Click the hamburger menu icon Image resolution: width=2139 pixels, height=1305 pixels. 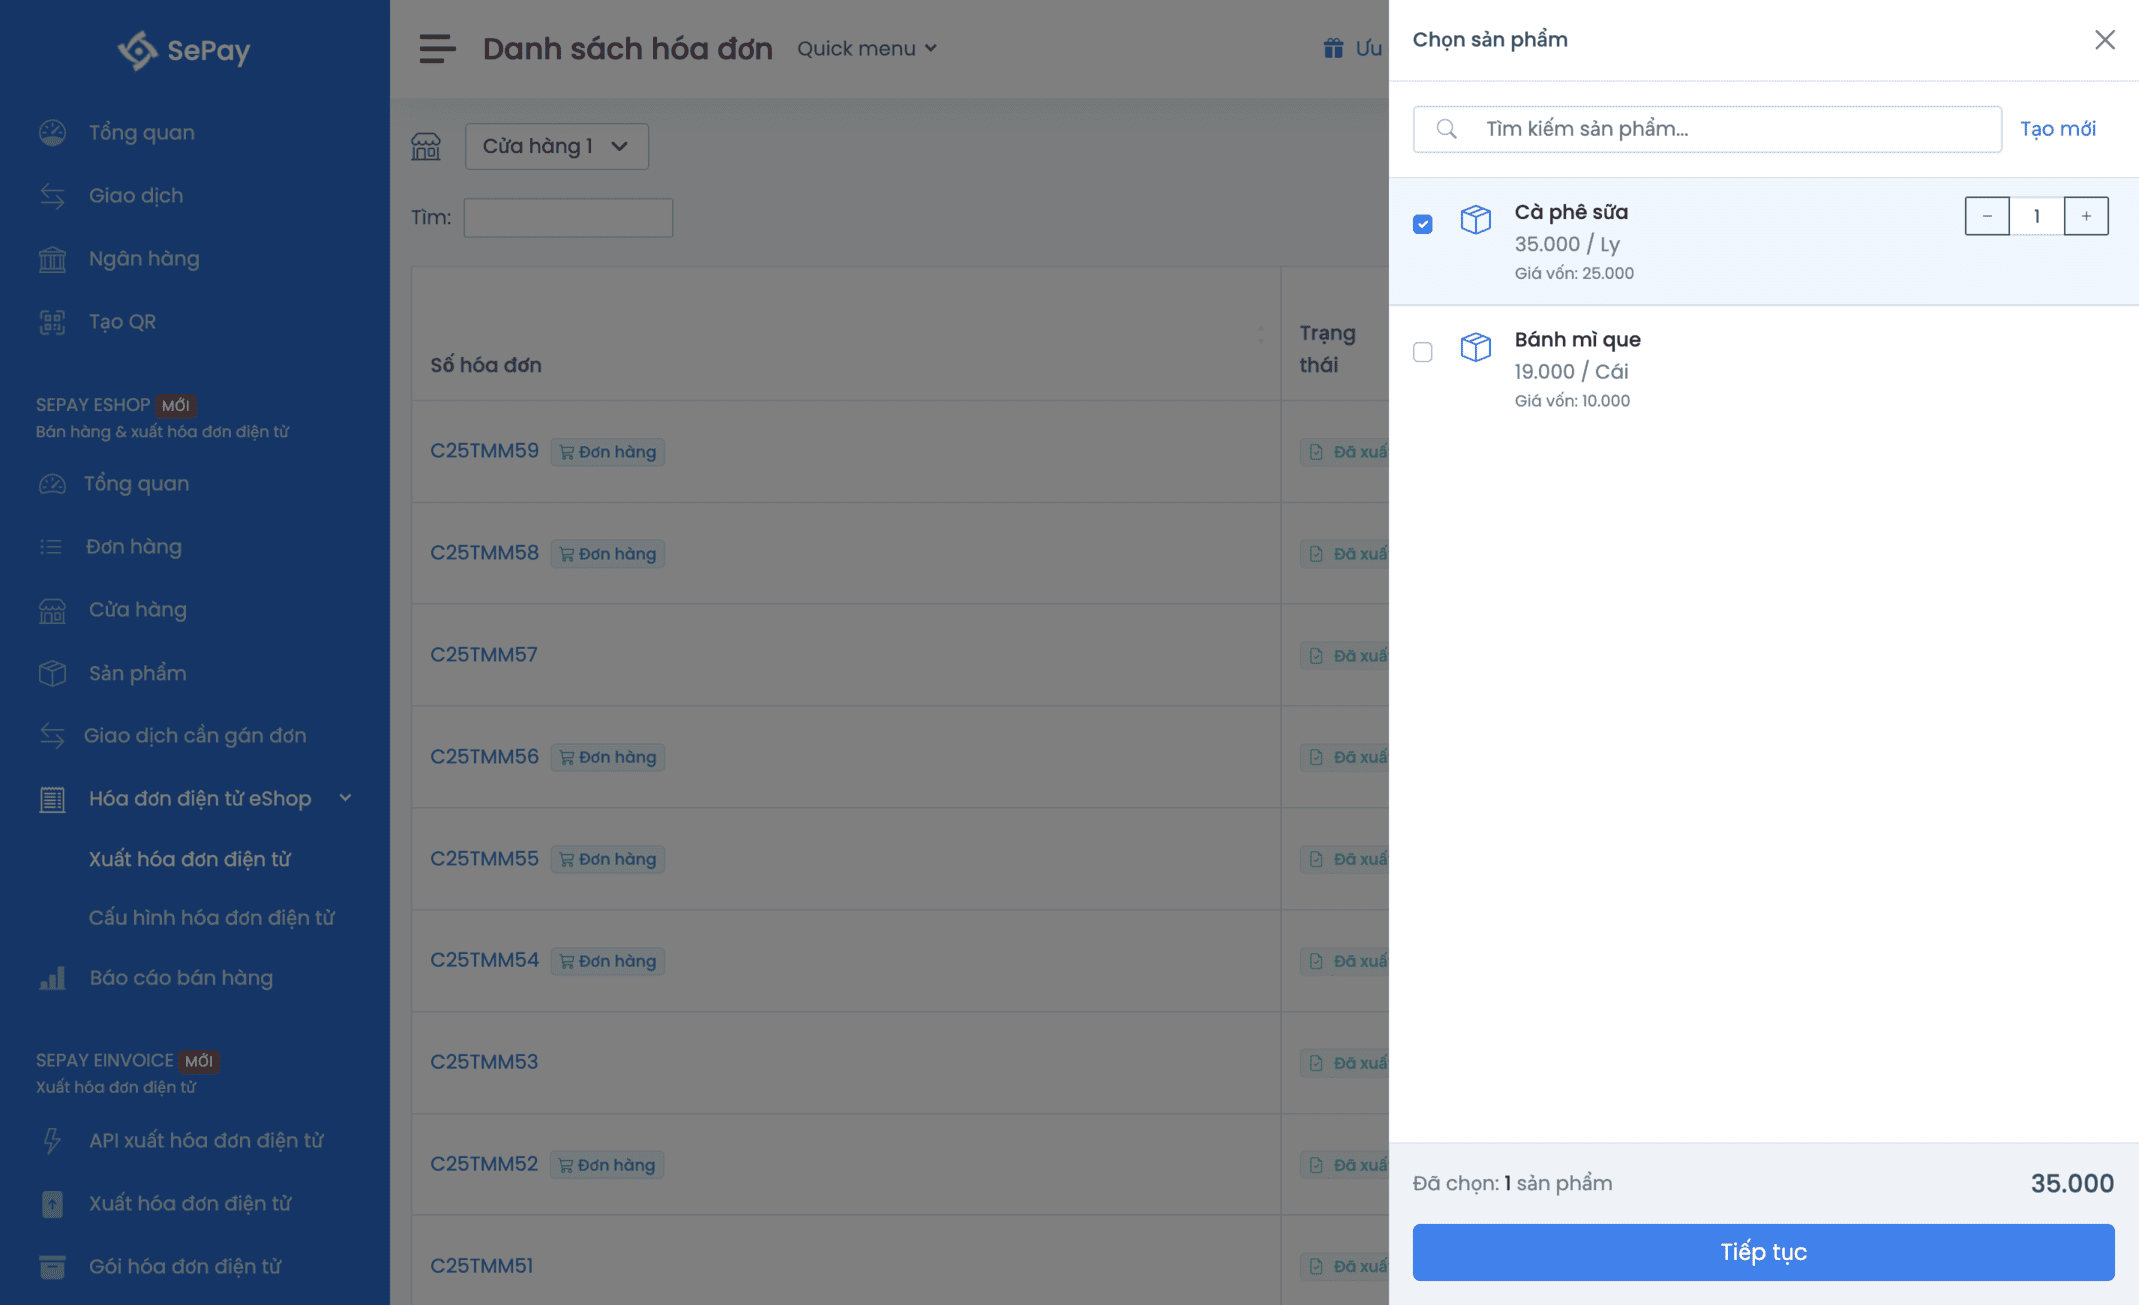[437, 48]
